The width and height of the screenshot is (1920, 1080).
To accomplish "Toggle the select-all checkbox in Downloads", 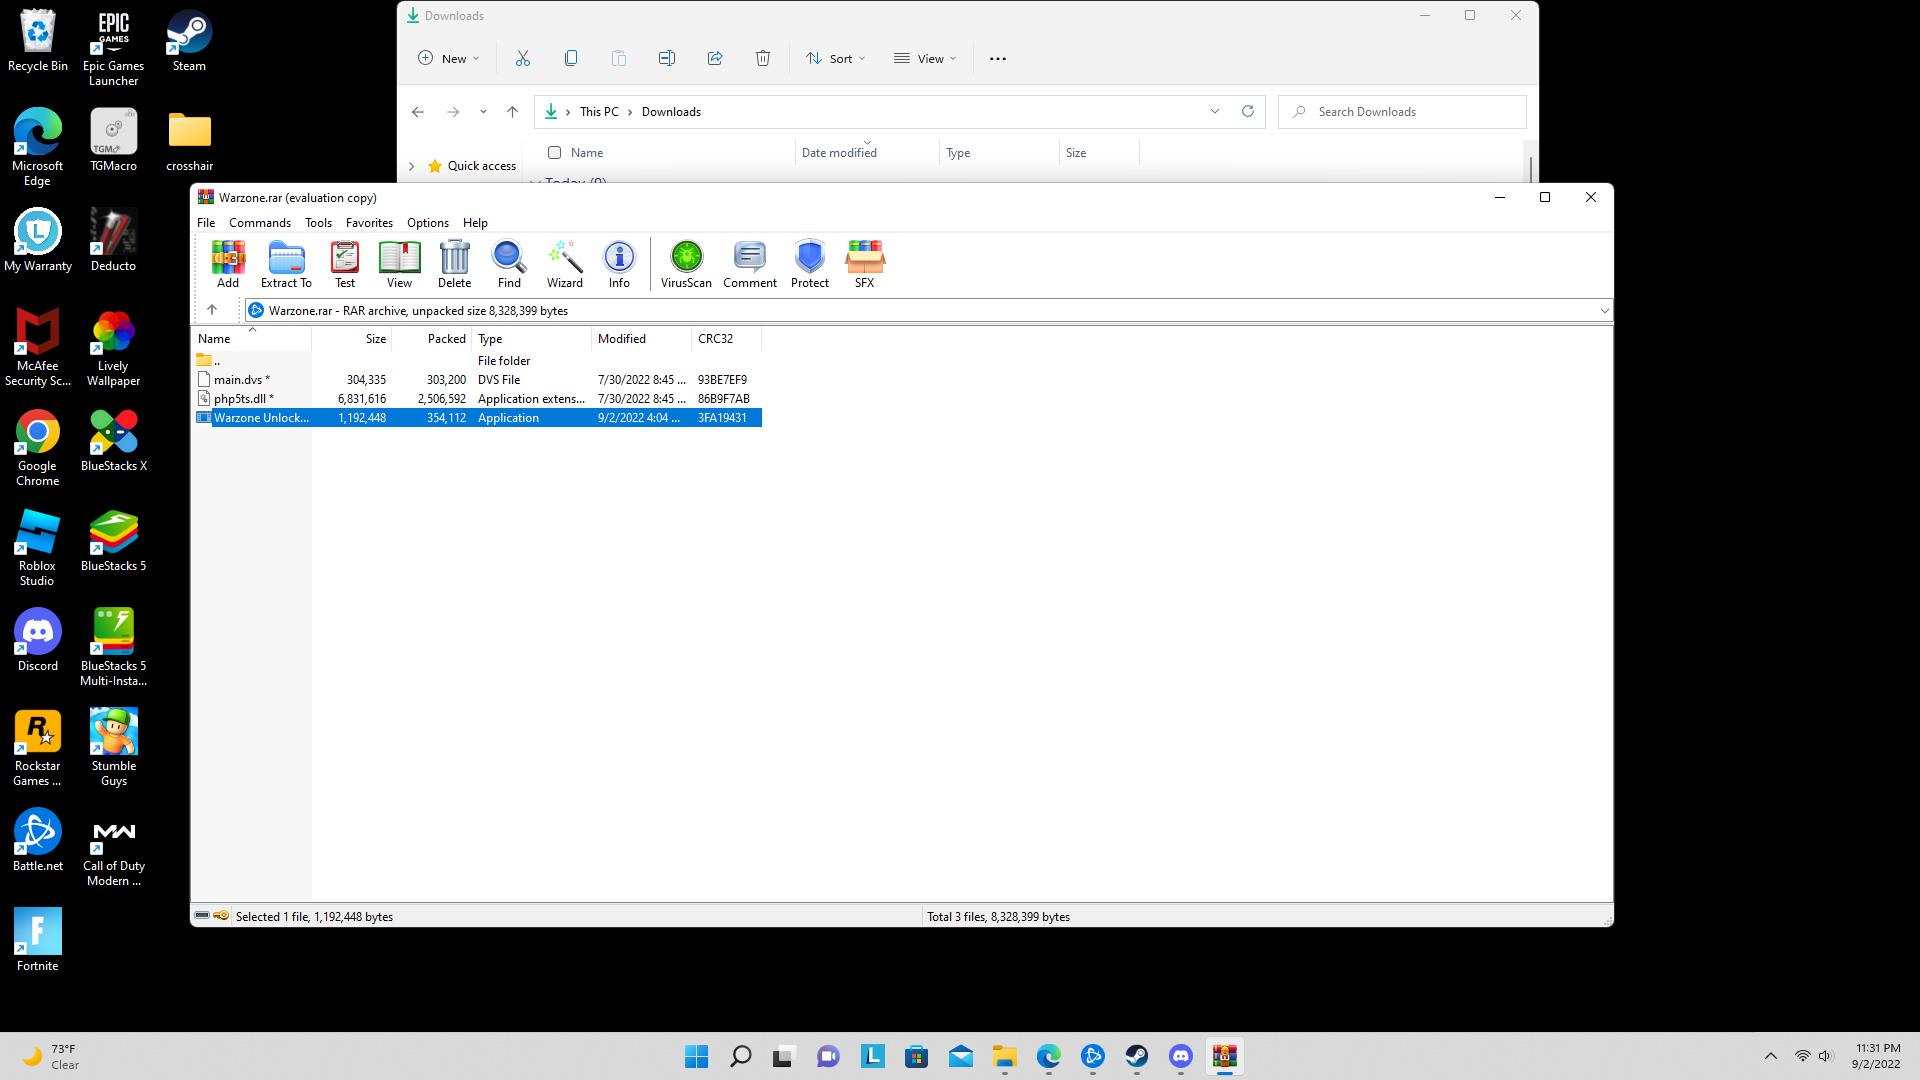I will tap(554, 153).
